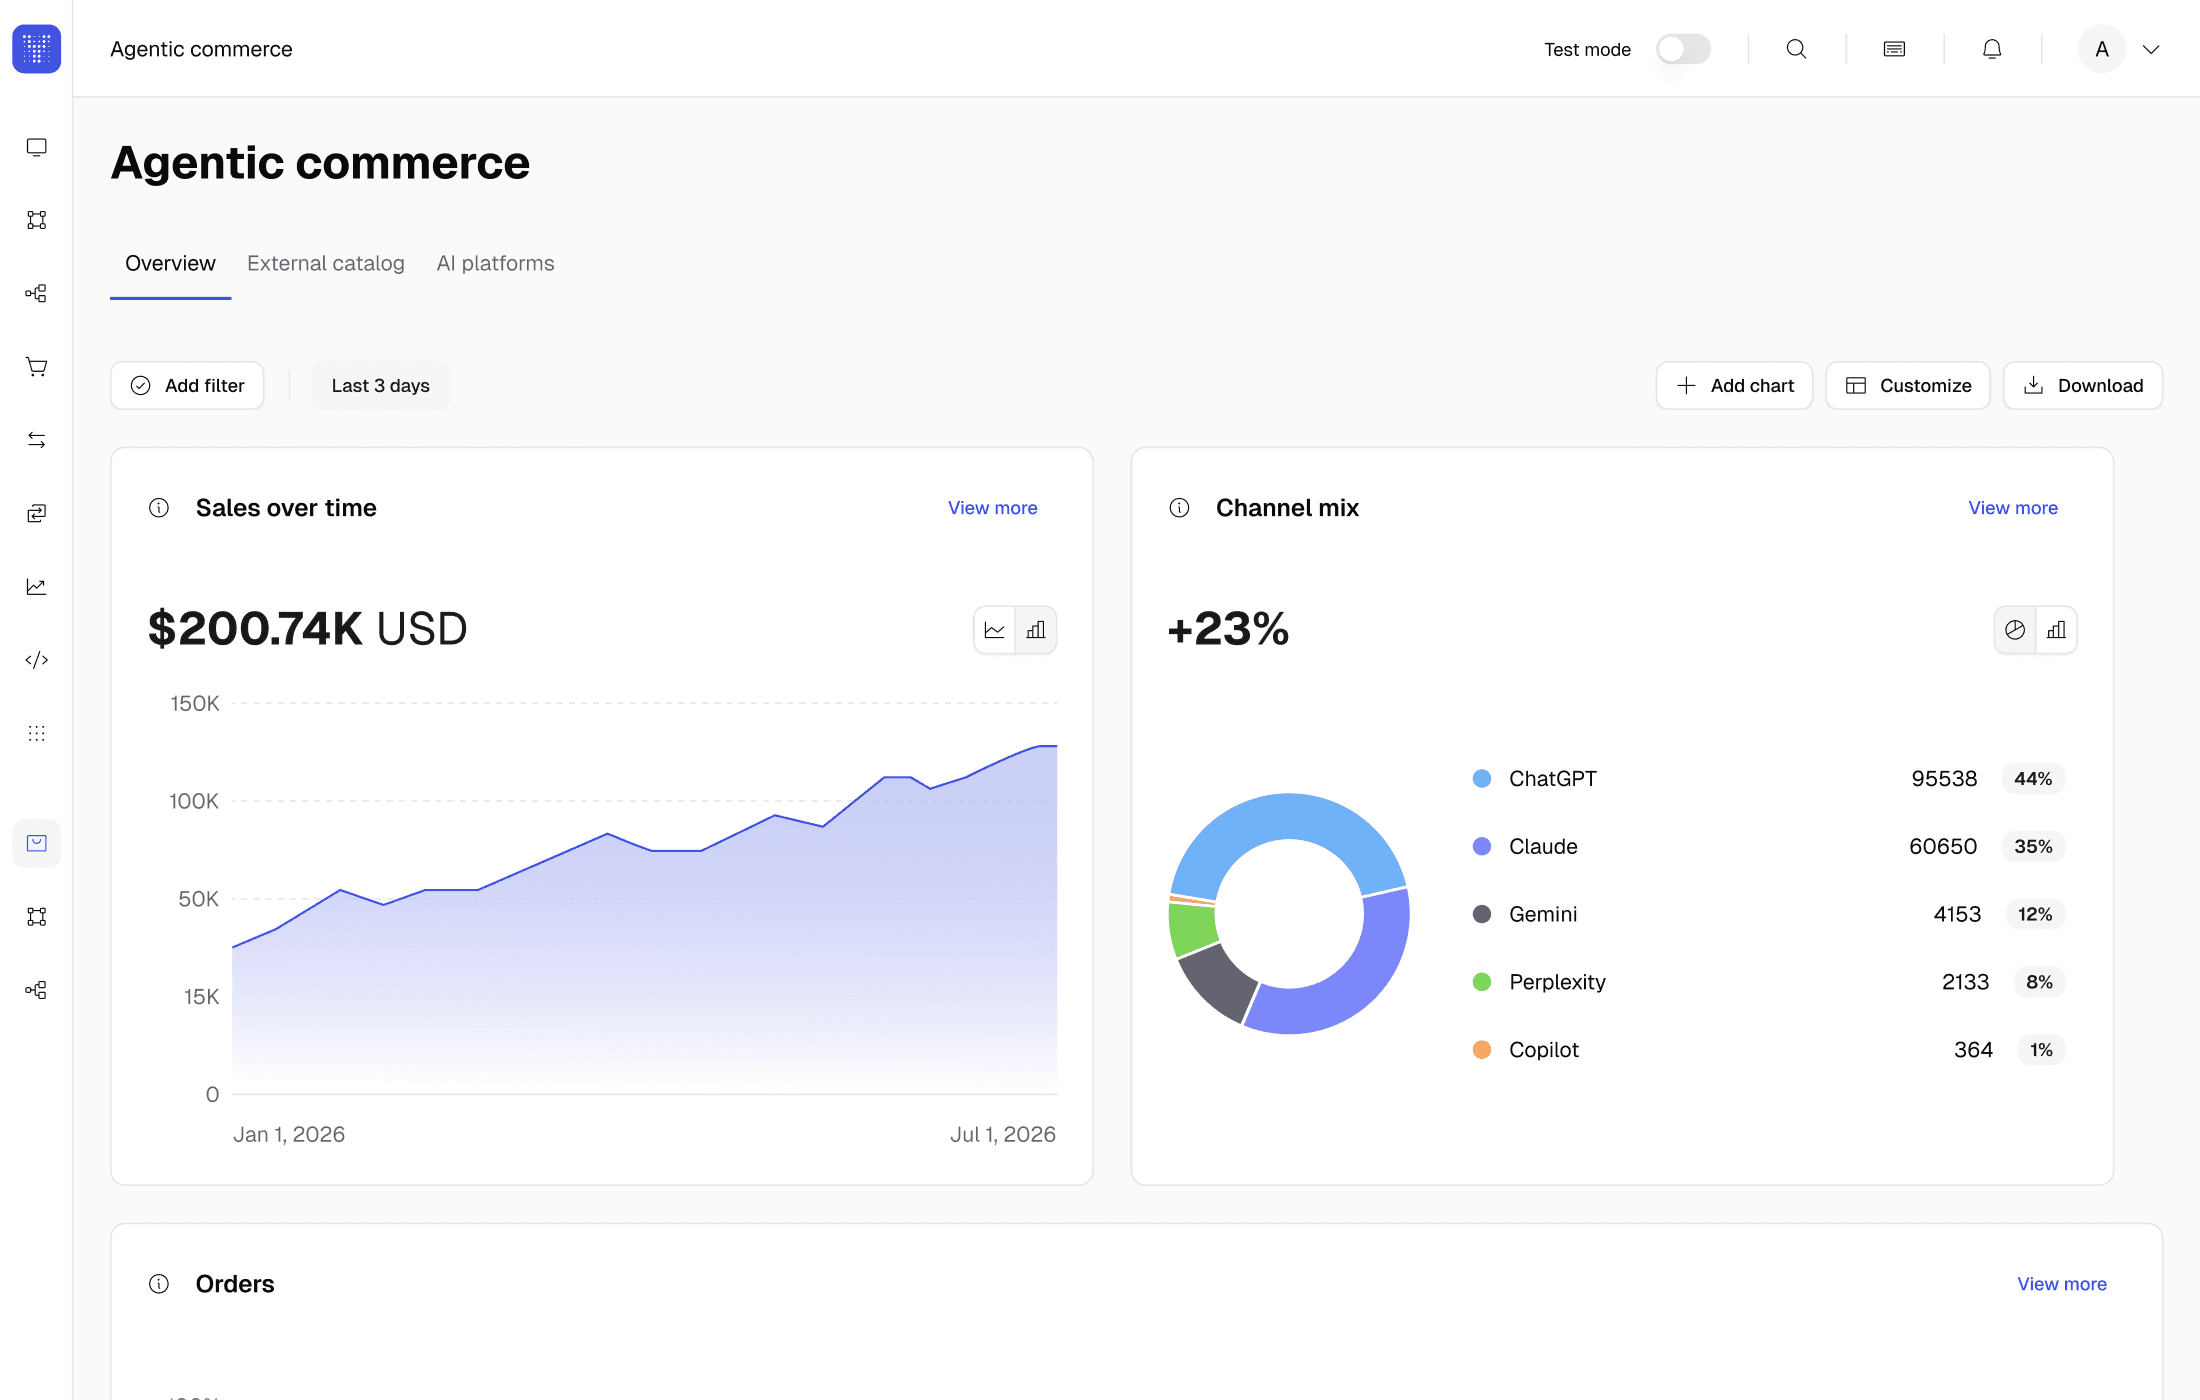Switch Channel mix to pie chart view
This screenshot has width=2200, height=1400.
(x=2015, y=630)
